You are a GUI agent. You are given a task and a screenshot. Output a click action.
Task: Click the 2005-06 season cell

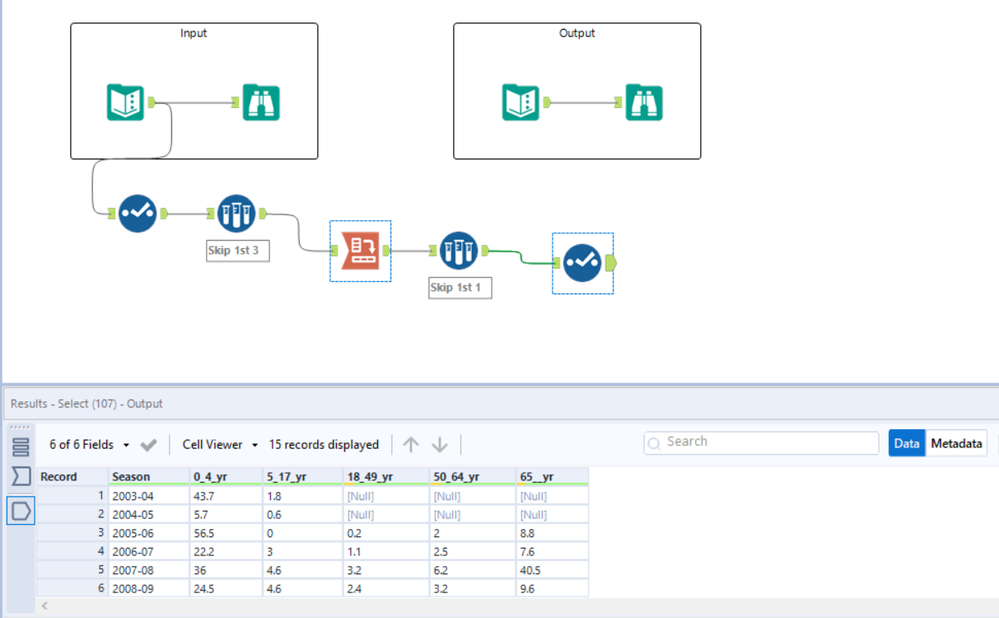point(149,533)
